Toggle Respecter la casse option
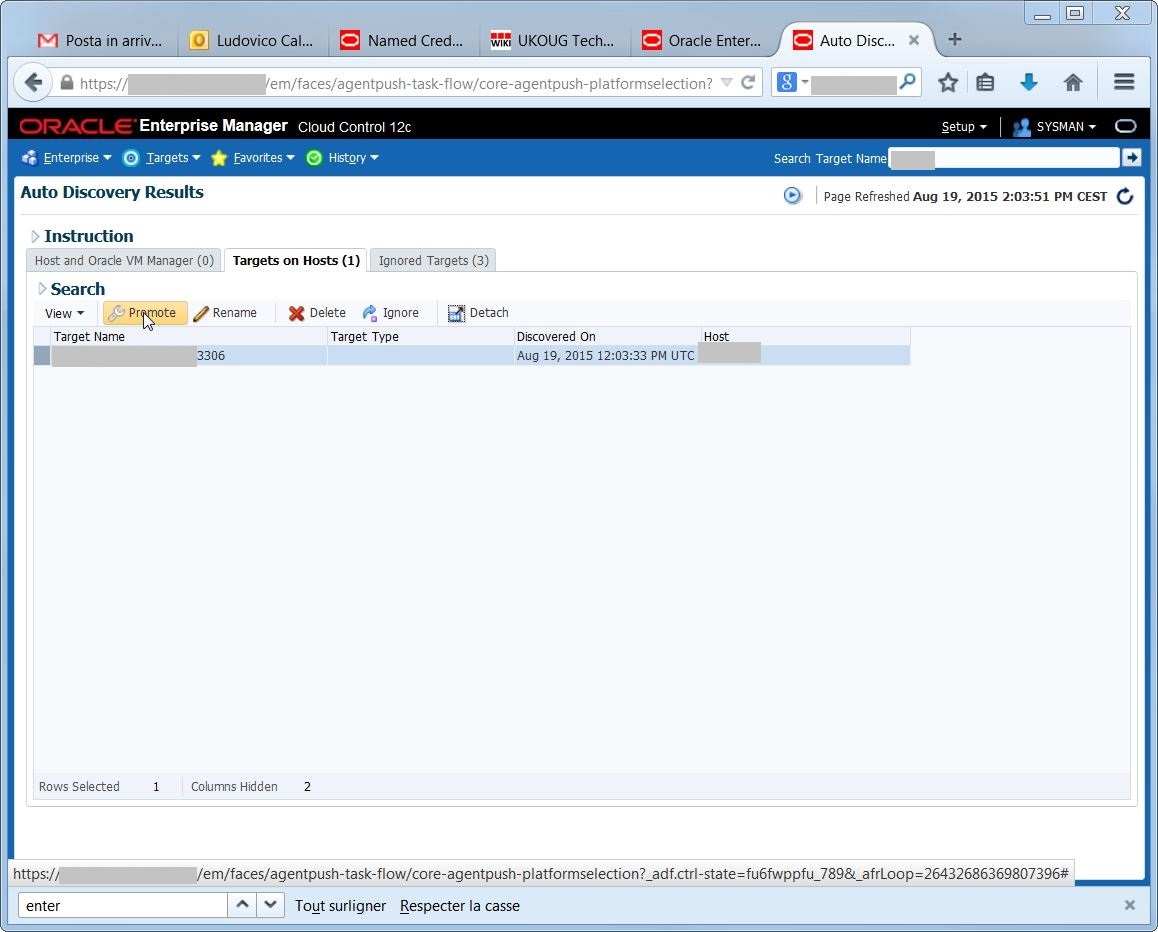The height and width of the screenshot is (932, 1158). pos(459,905)
